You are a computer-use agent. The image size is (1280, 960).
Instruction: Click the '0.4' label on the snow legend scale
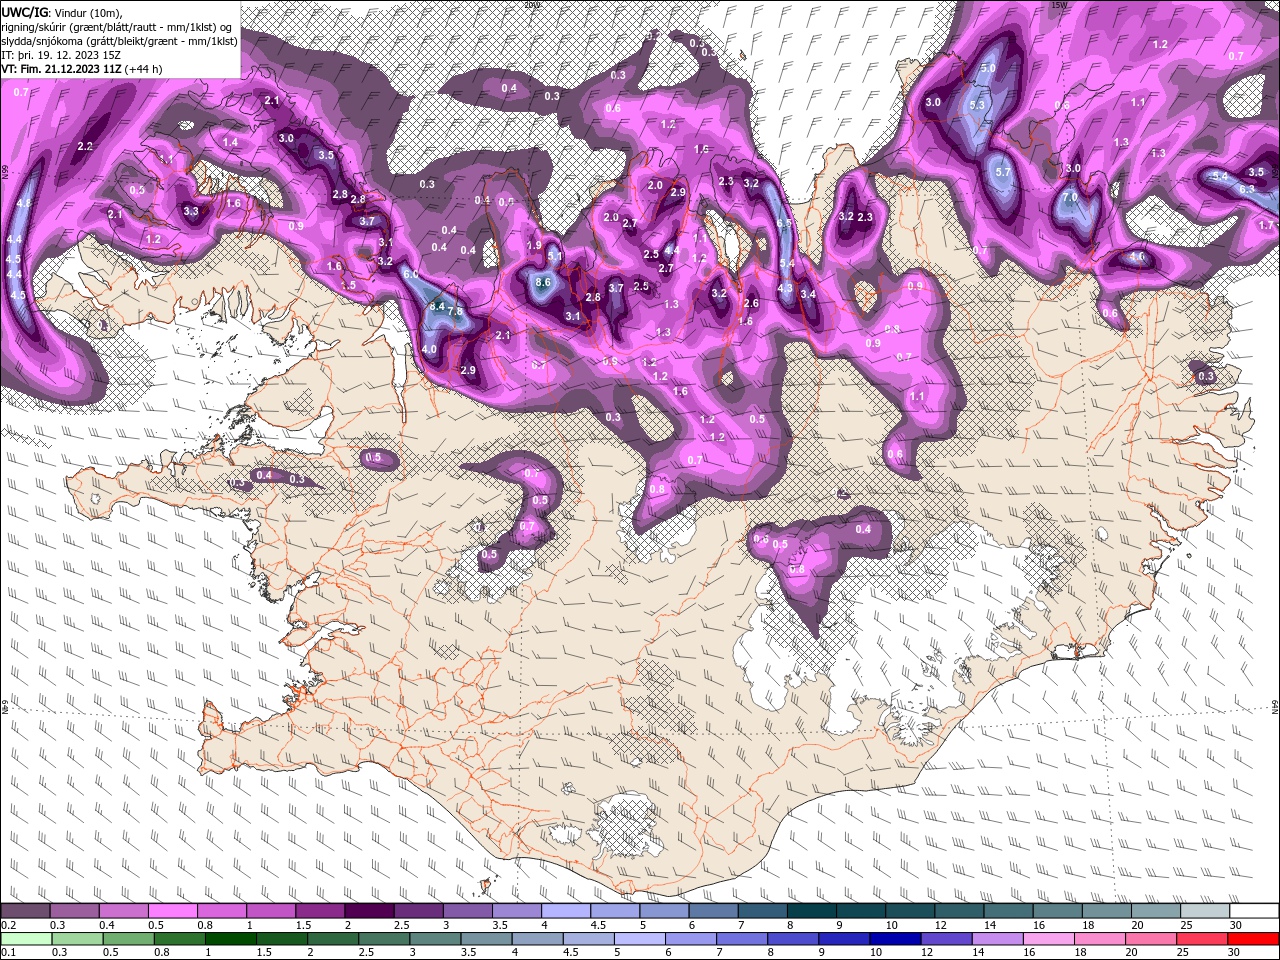tap(107, 925)
